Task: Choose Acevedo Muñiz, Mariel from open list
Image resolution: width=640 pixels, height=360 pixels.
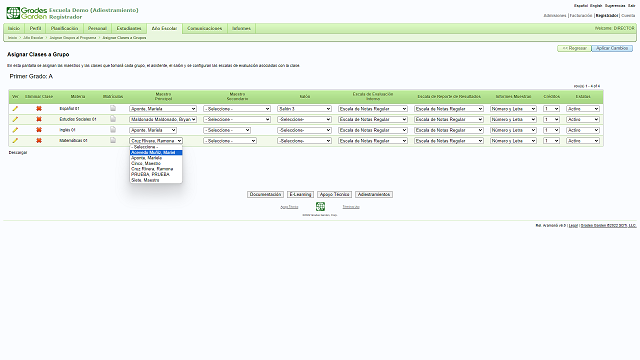Action: pos(156,153)
